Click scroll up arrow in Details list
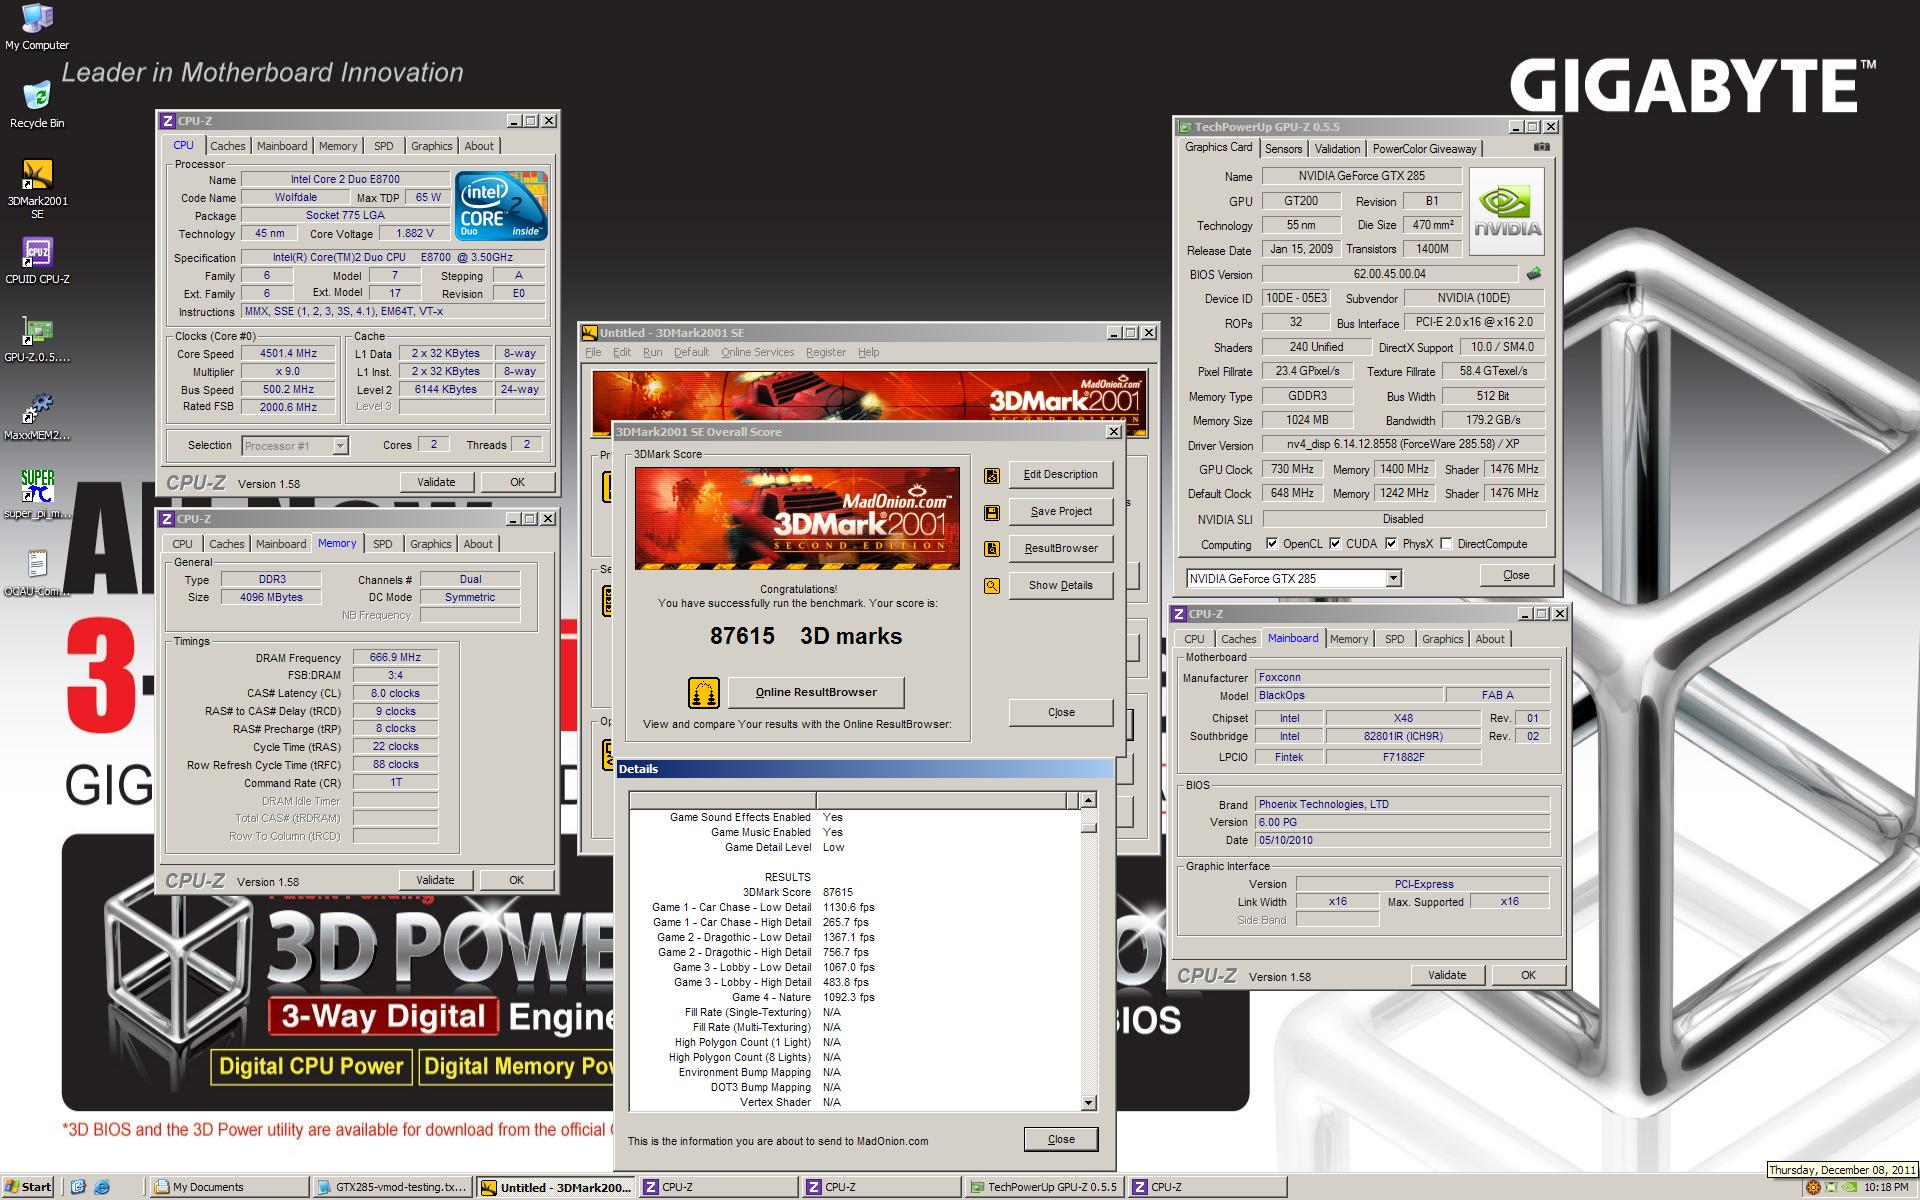Viewport: 1920px width, 1200px height. coord(1088,800)
